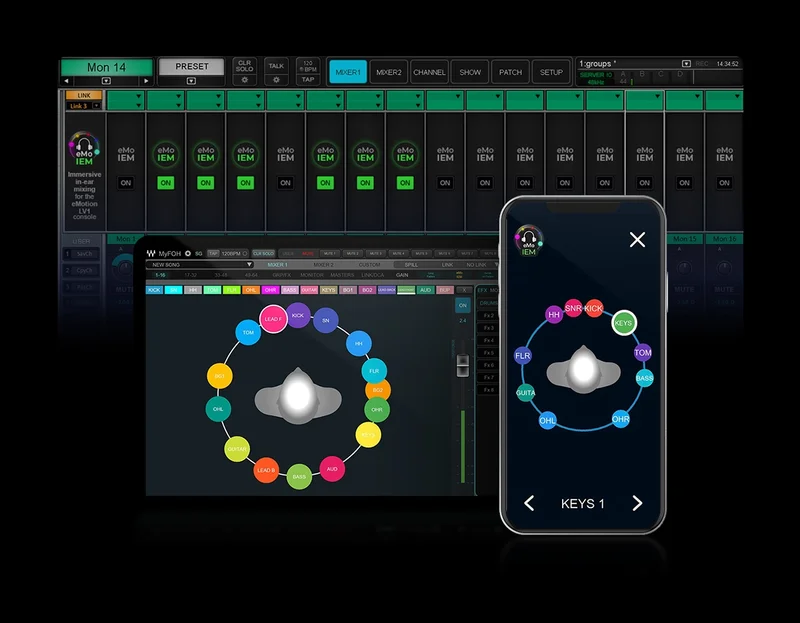Open the SETUP tab

(x=551, y=72)
